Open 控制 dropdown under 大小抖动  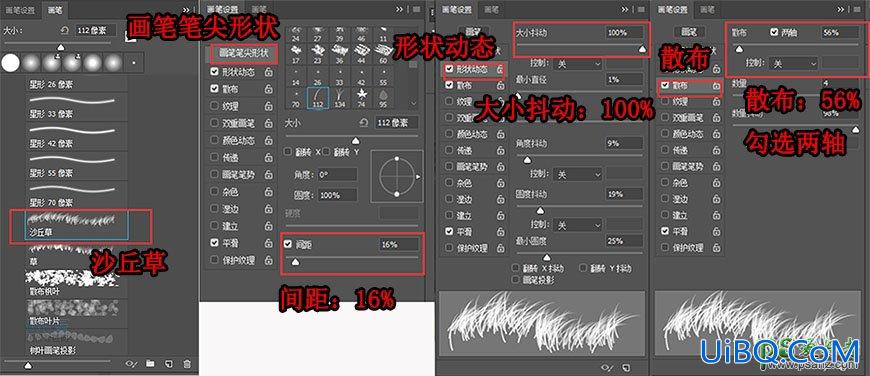click(x=578, y=64)
